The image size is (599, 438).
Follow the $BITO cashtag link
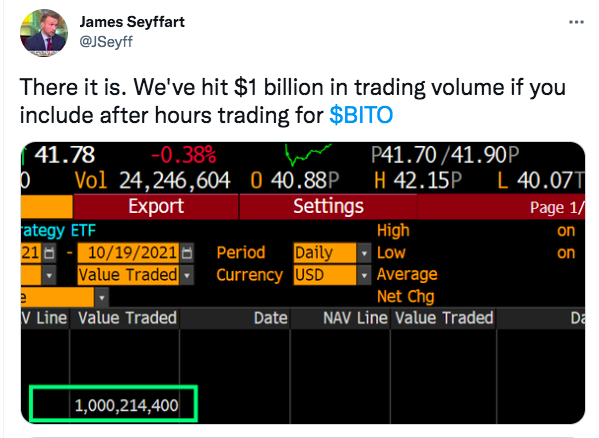click(x=361, y=115)
